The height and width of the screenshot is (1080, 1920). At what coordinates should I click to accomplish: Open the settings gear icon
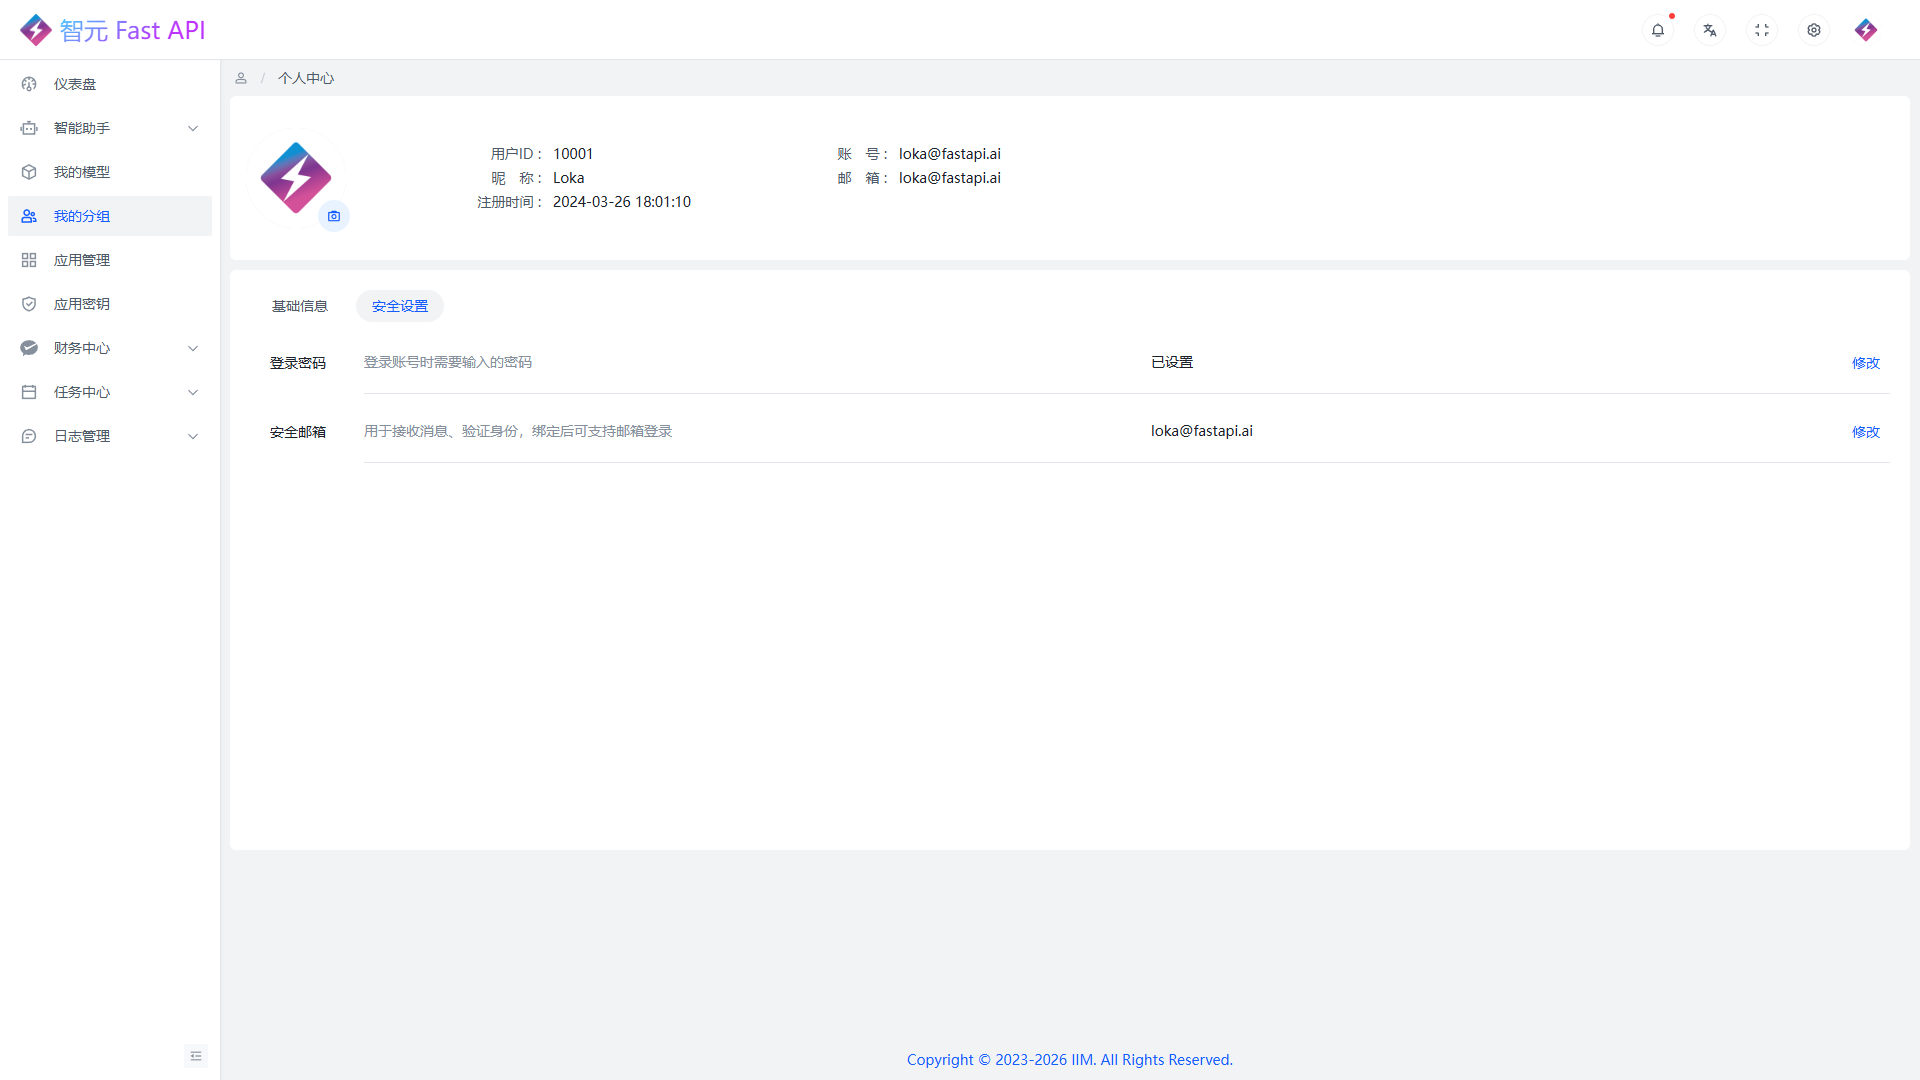(x=1814, y=30)
